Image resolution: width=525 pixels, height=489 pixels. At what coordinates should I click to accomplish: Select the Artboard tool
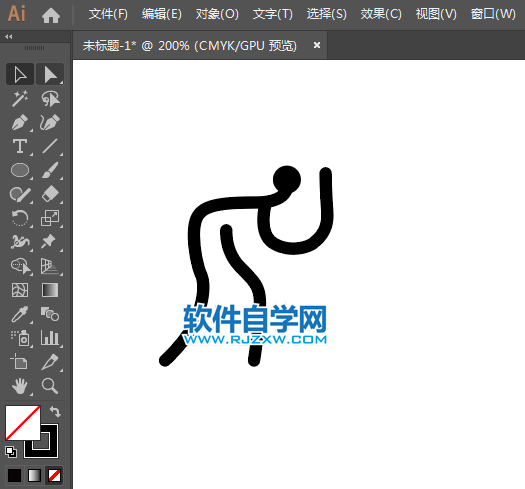(x=19, y=362)
